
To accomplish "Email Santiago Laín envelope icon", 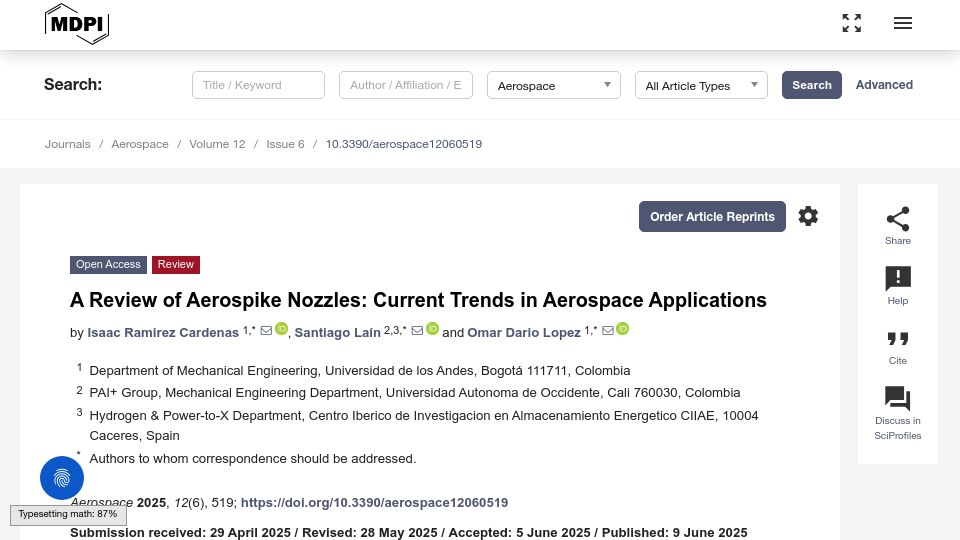I will pos(418,331).
